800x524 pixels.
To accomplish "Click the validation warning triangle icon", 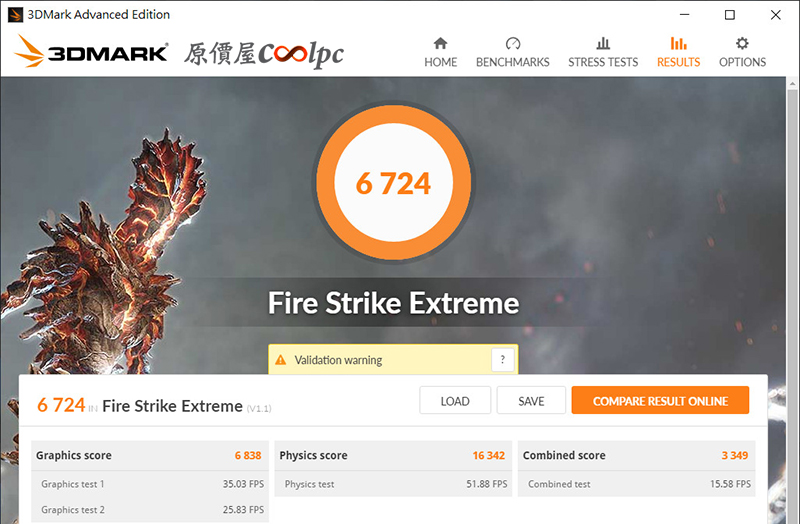I will [281, 360].
